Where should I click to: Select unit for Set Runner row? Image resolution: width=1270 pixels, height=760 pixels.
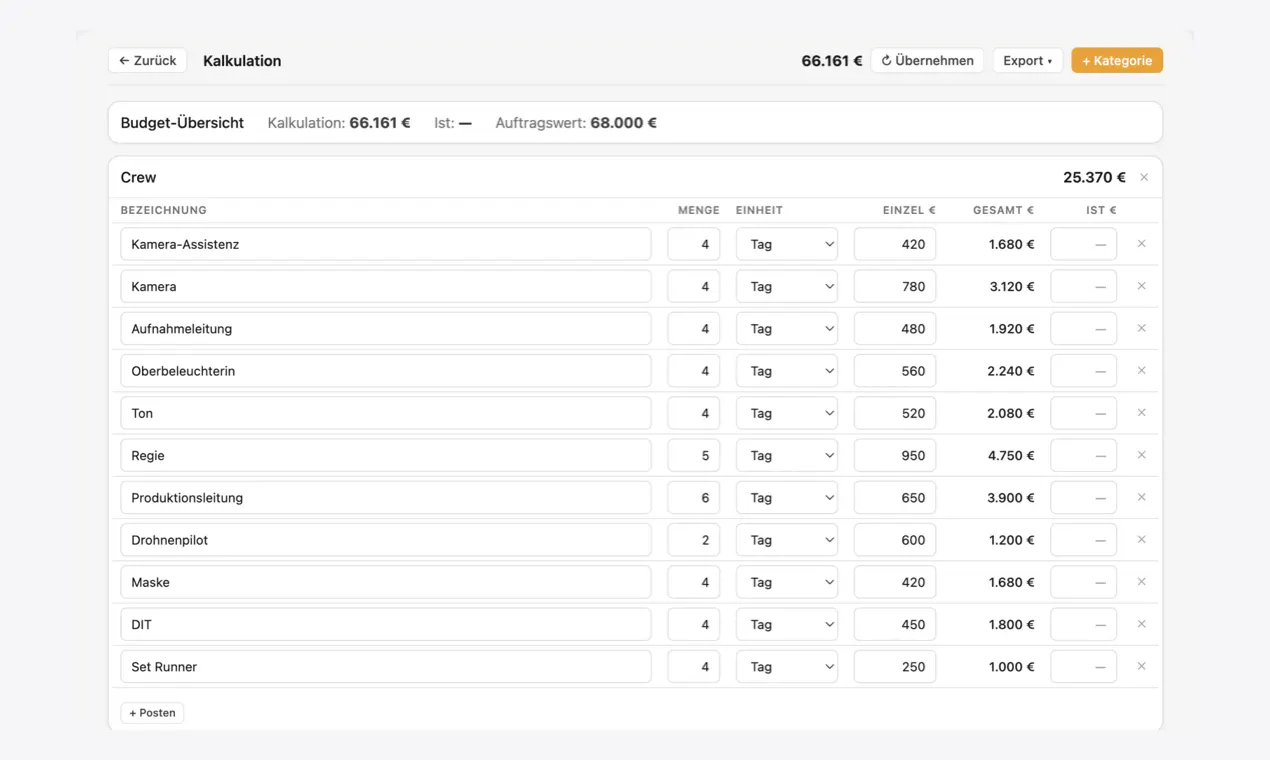click(x=787, y=666)
